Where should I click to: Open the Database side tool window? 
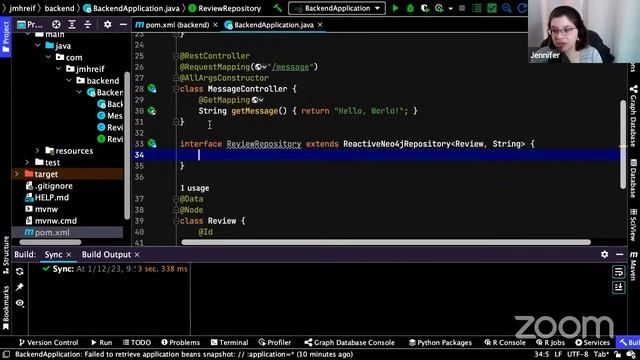pyautogui.click(x=633, y=178)
